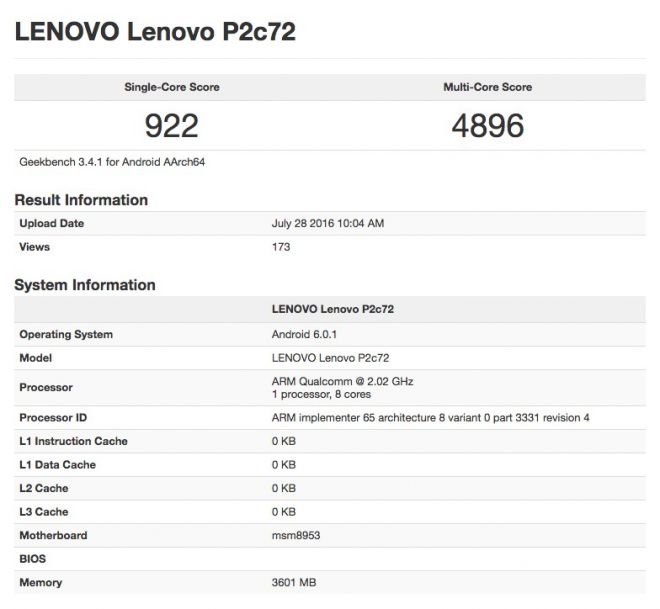
Task: Select the ARM Qualcomm @ 2.02 GHz text
Action: [342, 382]
